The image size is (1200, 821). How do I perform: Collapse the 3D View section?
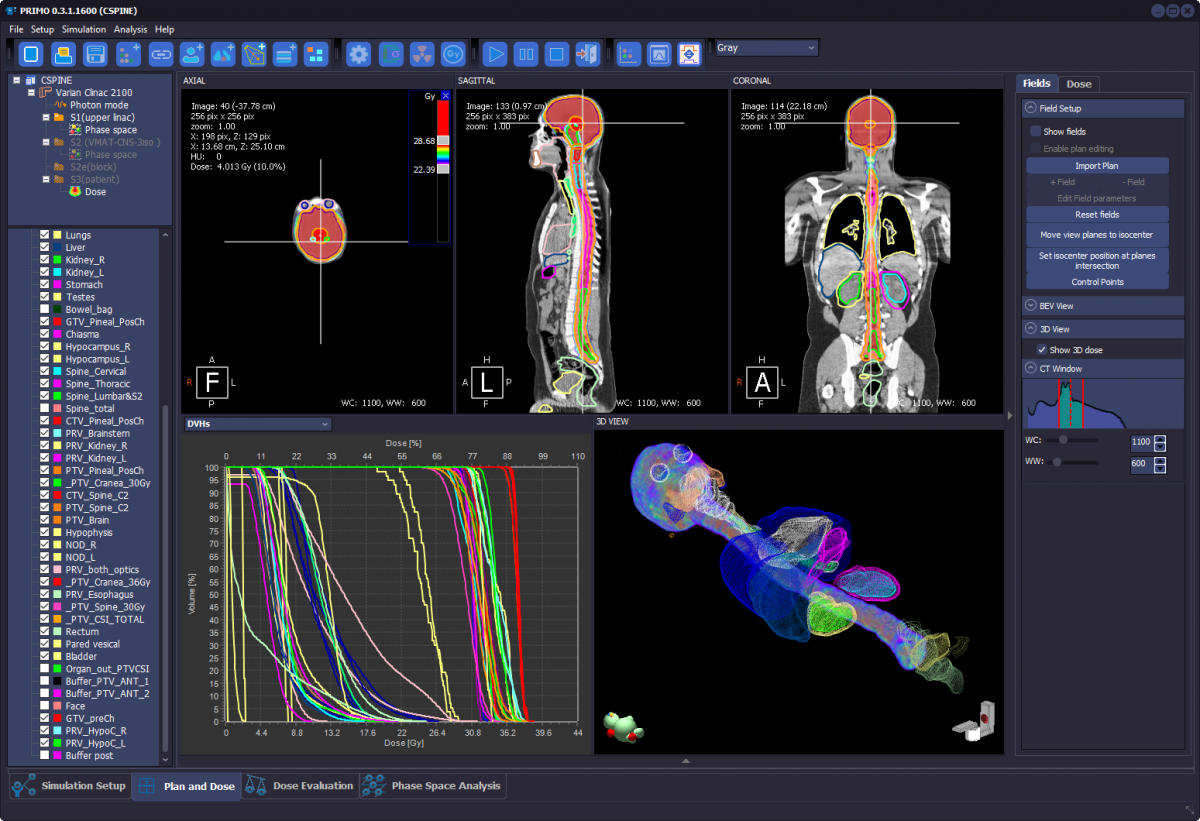tap(1031, 328)
